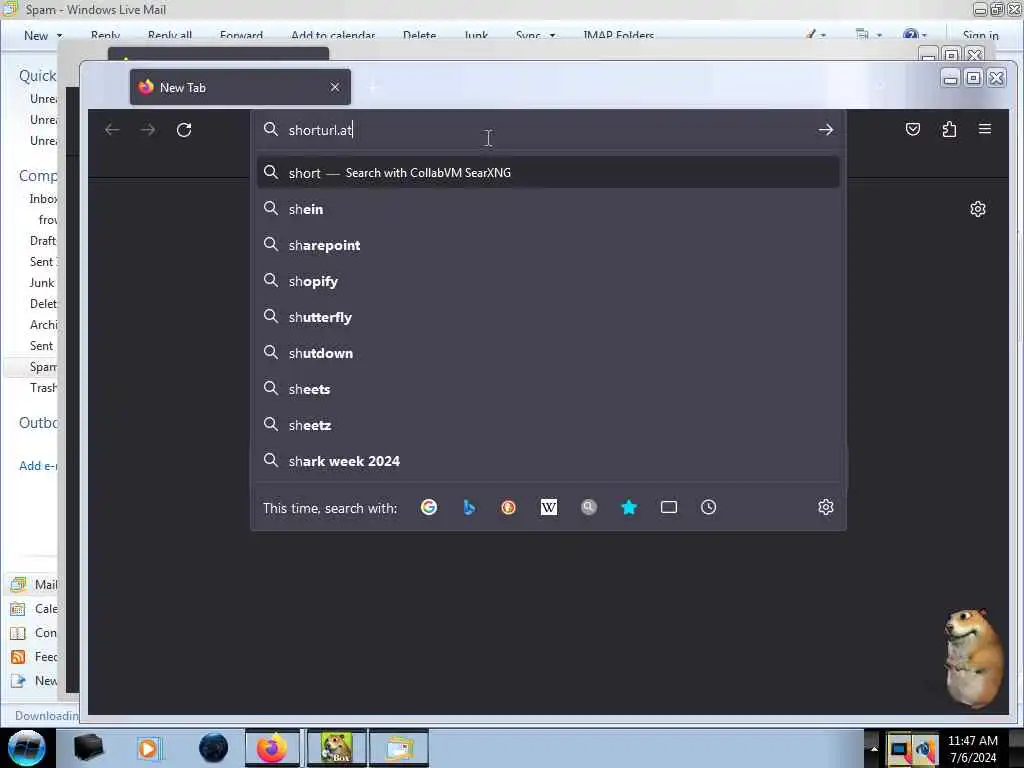Click the go arrow in address bar
Screen dimensions: 1024x768
(x=825, y=130)
